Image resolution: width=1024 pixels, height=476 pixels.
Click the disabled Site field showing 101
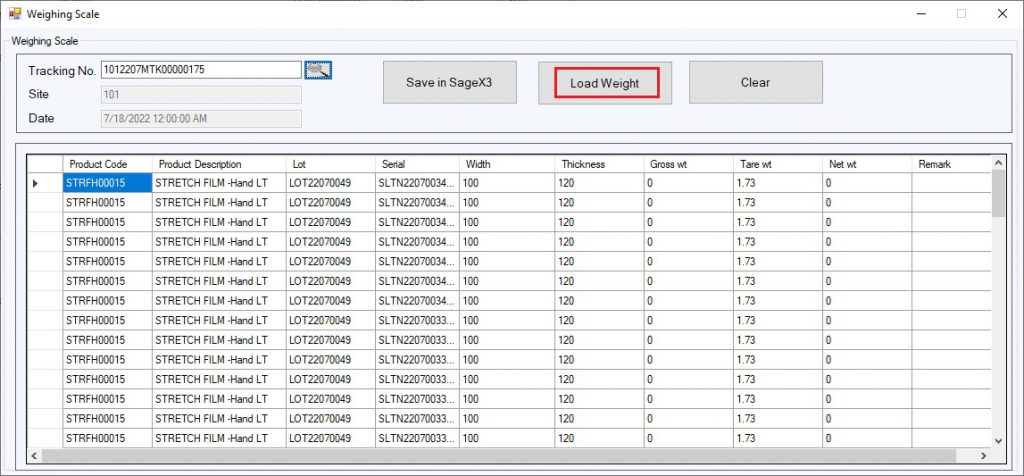pyautogui.click(x=201, y=95)
